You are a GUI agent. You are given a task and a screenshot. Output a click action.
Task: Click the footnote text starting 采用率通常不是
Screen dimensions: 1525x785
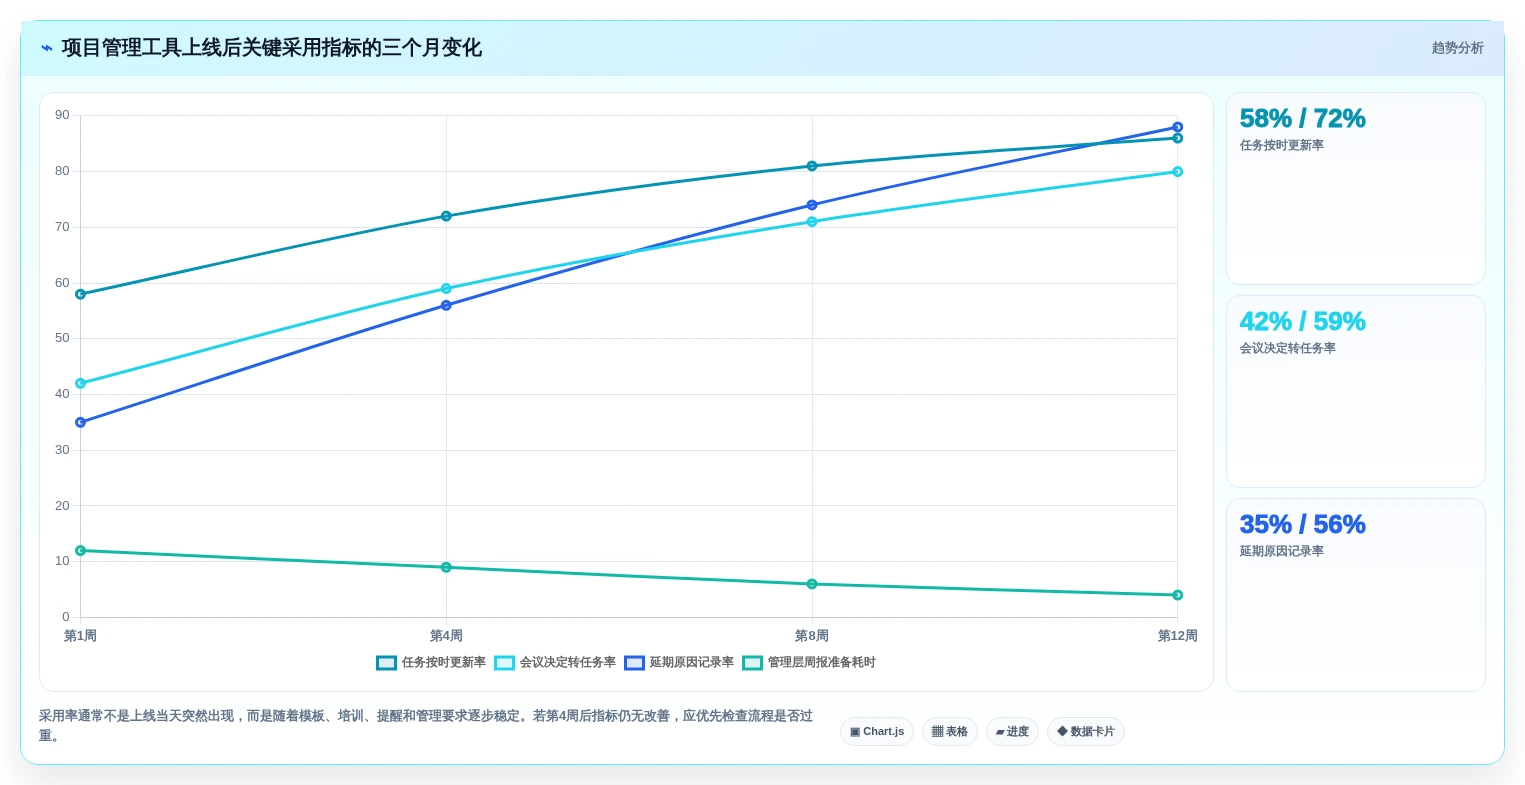tap(426, 726)
